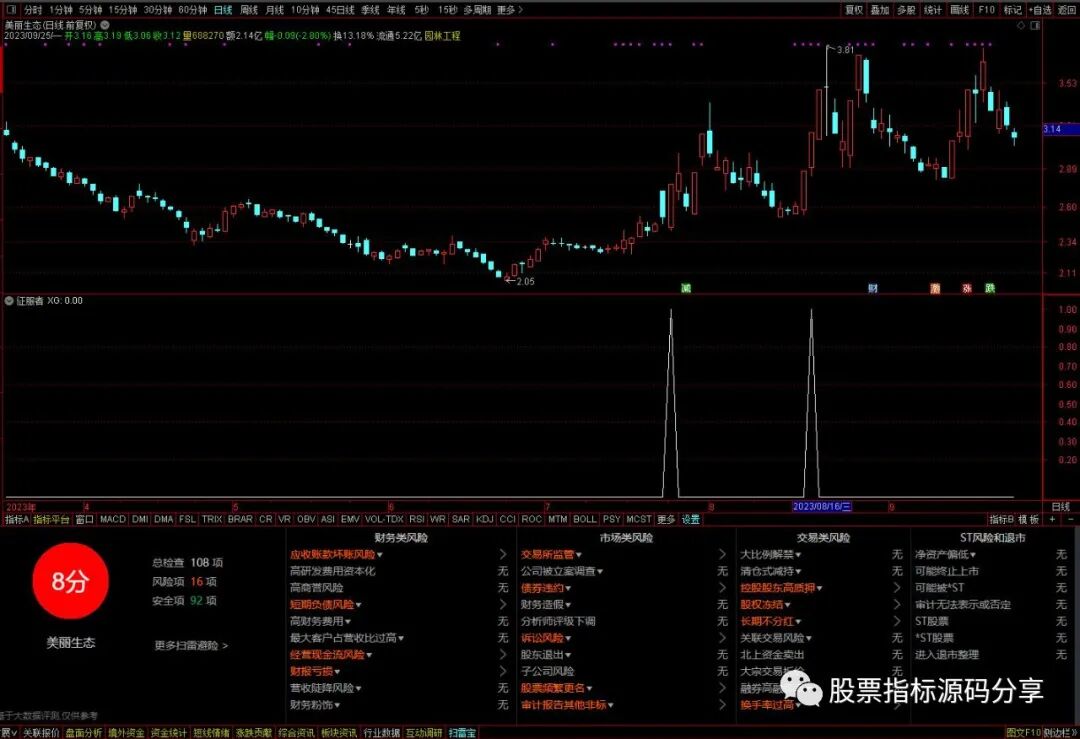Image resolution: width=1080 pixels, height=739 pixels.
Task: Open 行业数据 bottom tab
Action: coord(382,733)
